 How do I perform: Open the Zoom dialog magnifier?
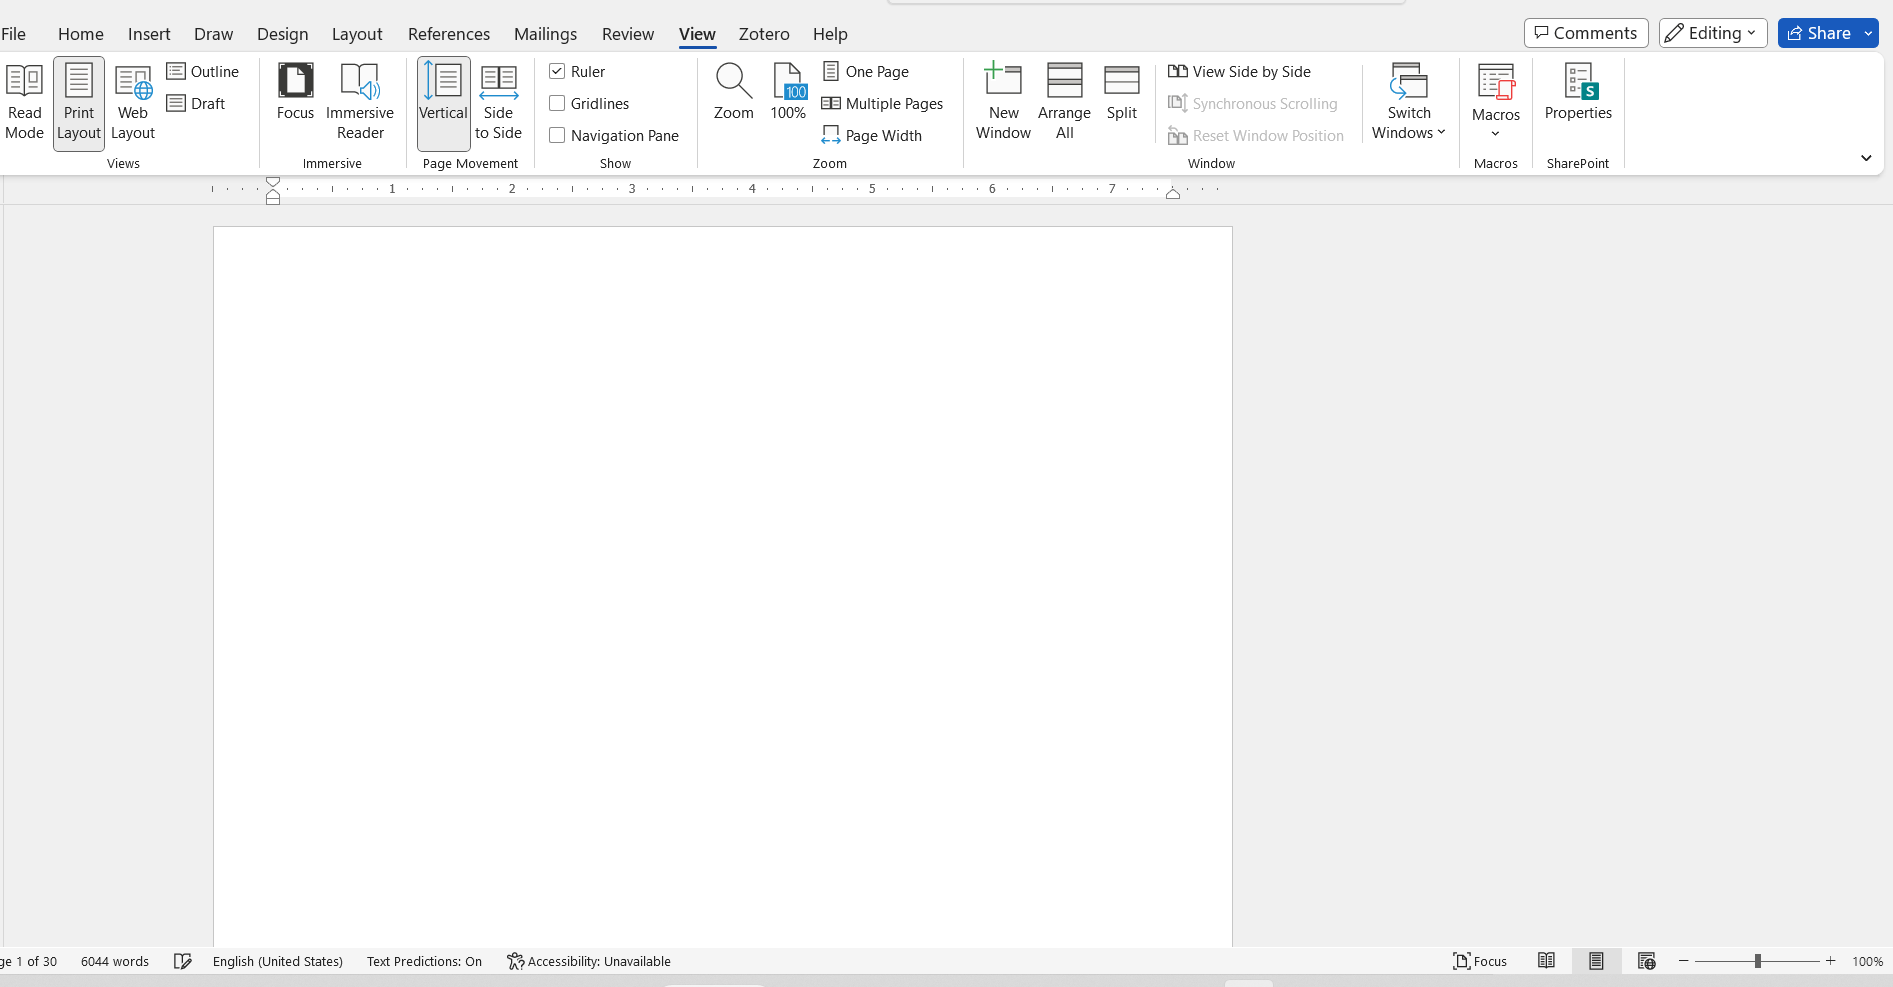click(x=733, y=93)
